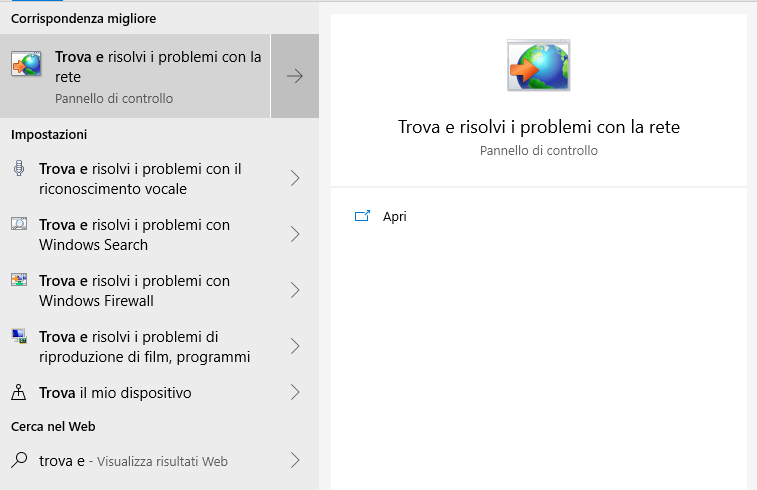Click the Trova il mio dispositivo icon

coord(18,392)
